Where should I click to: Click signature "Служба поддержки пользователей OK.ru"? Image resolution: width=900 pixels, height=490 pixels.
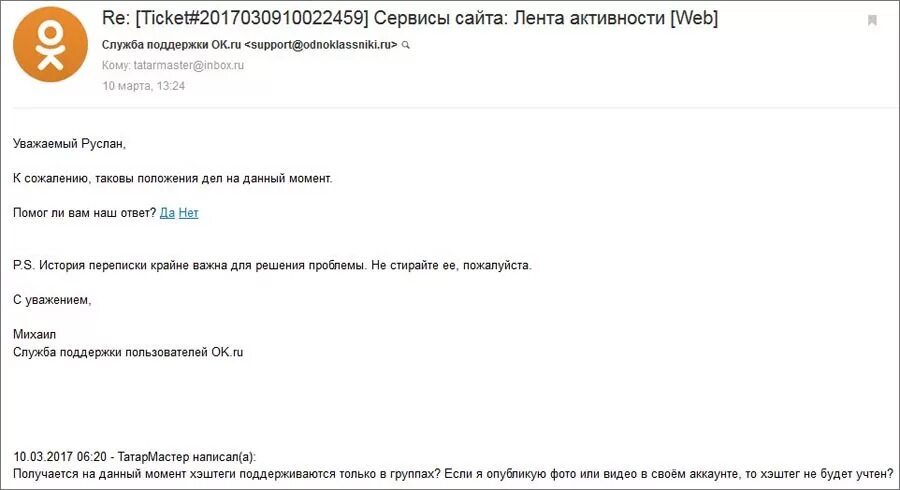click(x=128, y=351)
